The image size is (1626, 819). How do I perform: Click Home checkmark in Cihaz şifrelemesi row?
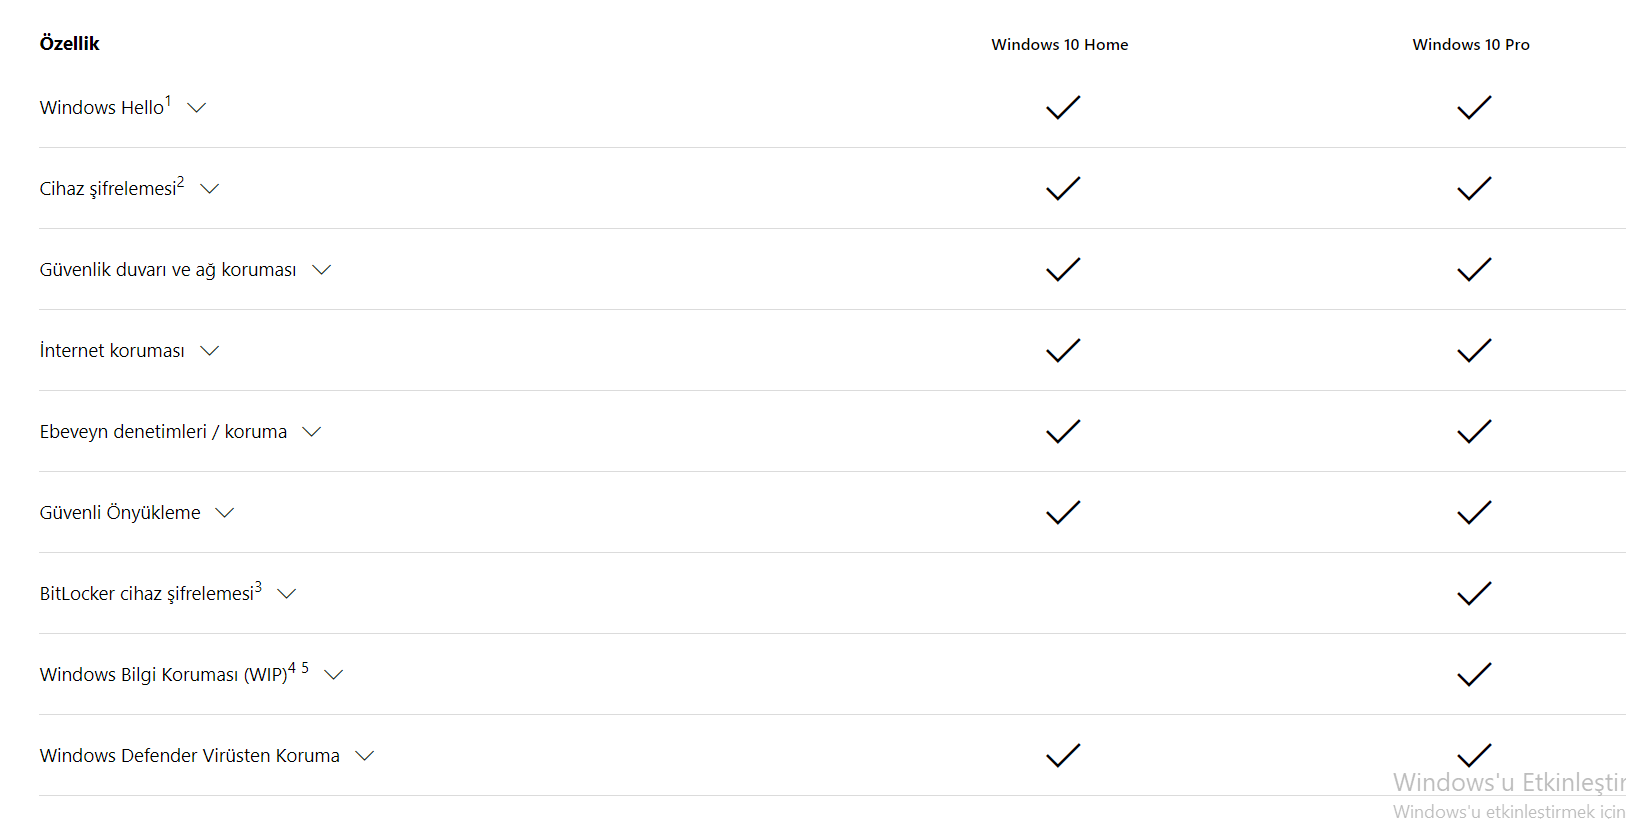[x=1062, y=188]
